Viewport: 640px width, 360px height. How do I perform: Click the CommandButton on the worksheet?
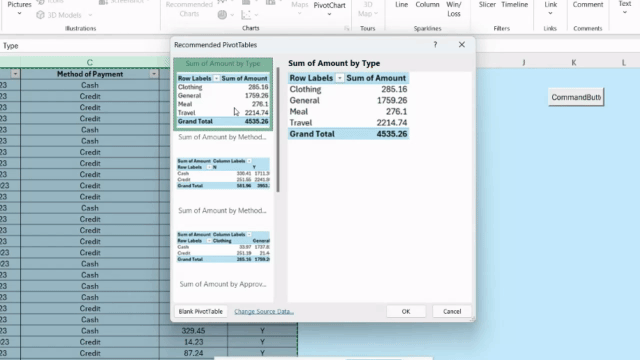[x=576, y=97]
